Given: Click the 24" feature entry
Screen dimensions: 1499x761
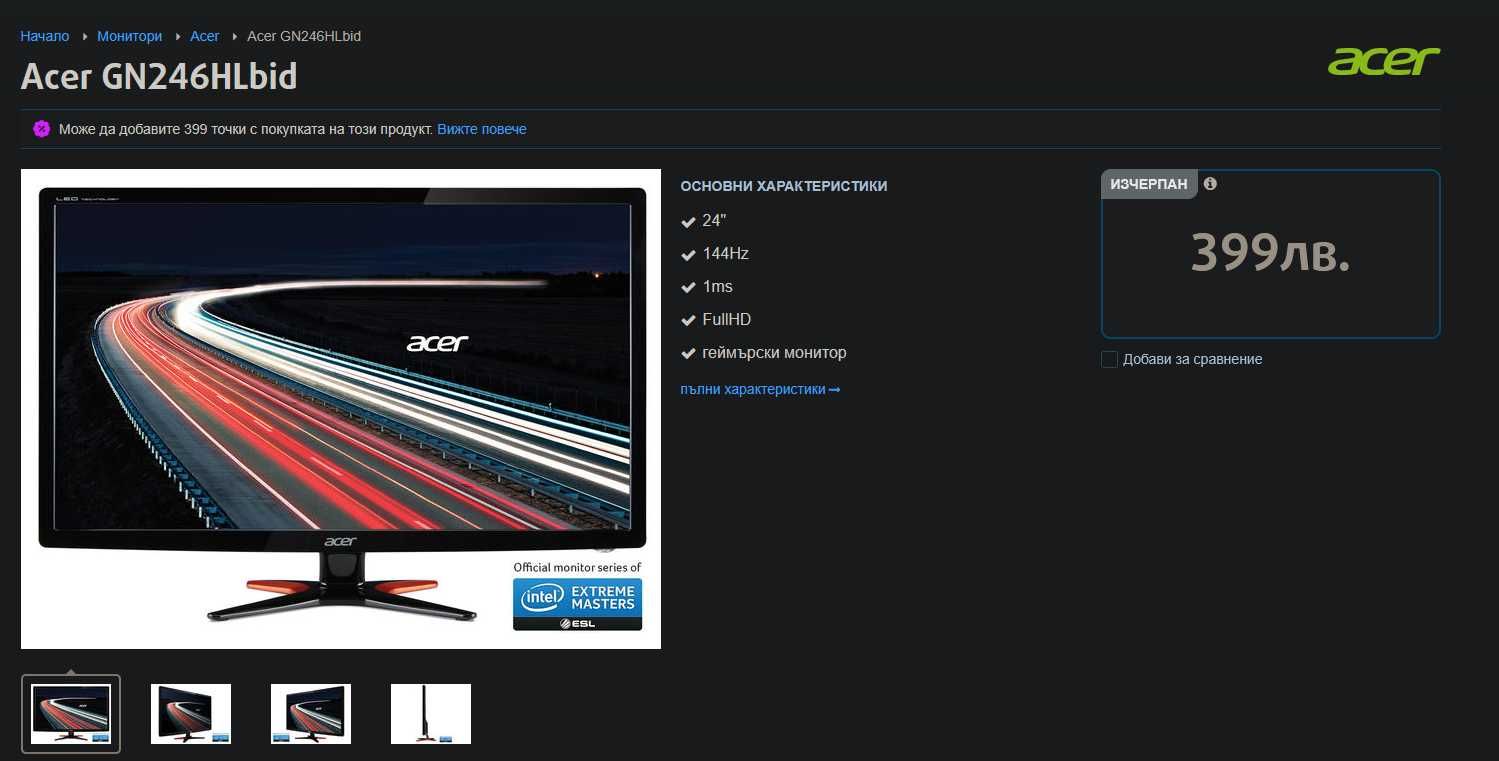Looking at the screenshot, I should tap(703, 221).
